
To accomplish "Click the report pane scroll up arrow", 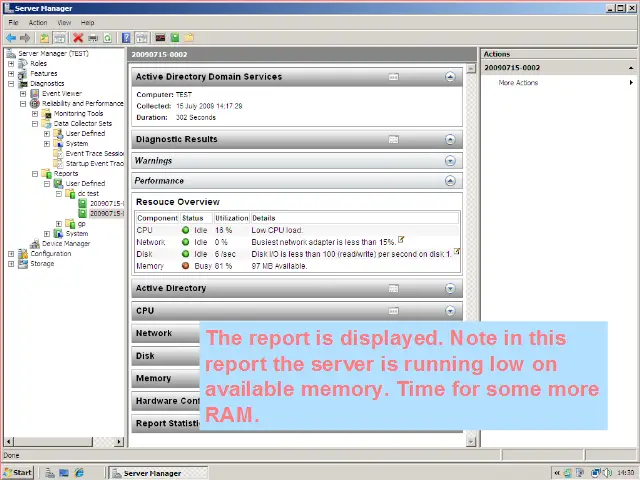I will click(471, 69).
